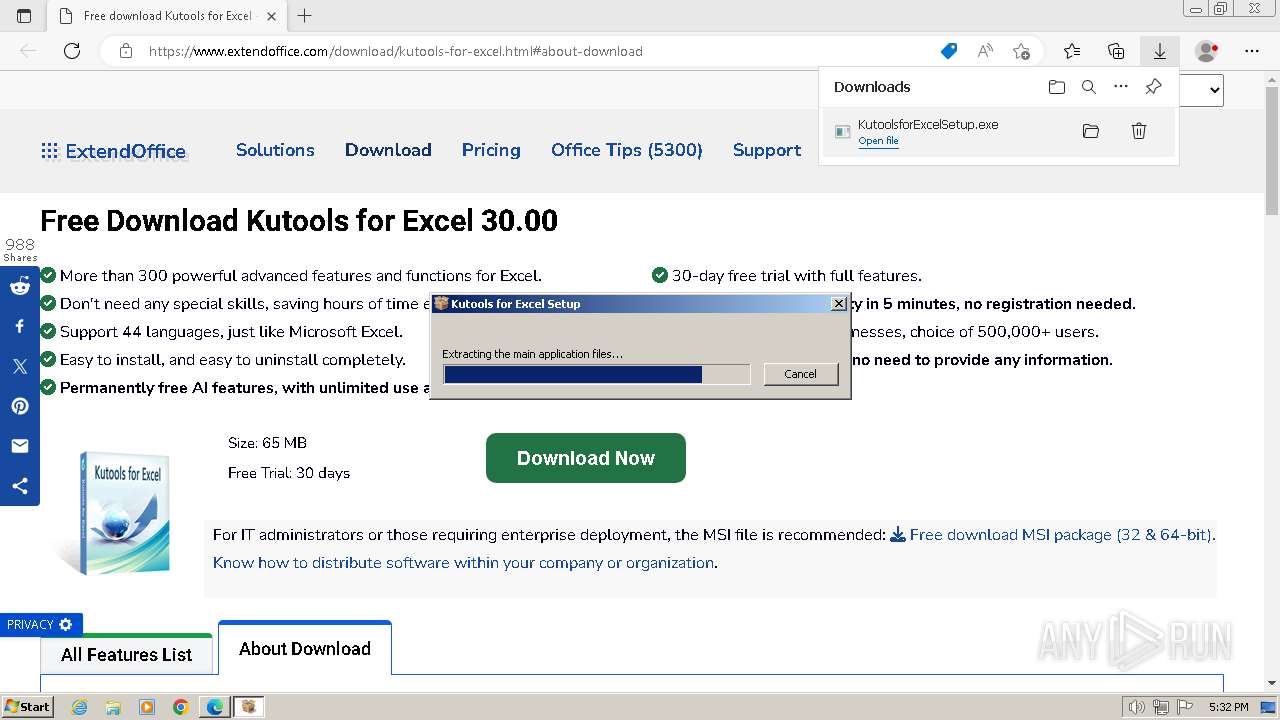This screenshot has height=720, width=1280.
Task: Click the generic share icon in sidebar
Action: (x=20, y=486)
